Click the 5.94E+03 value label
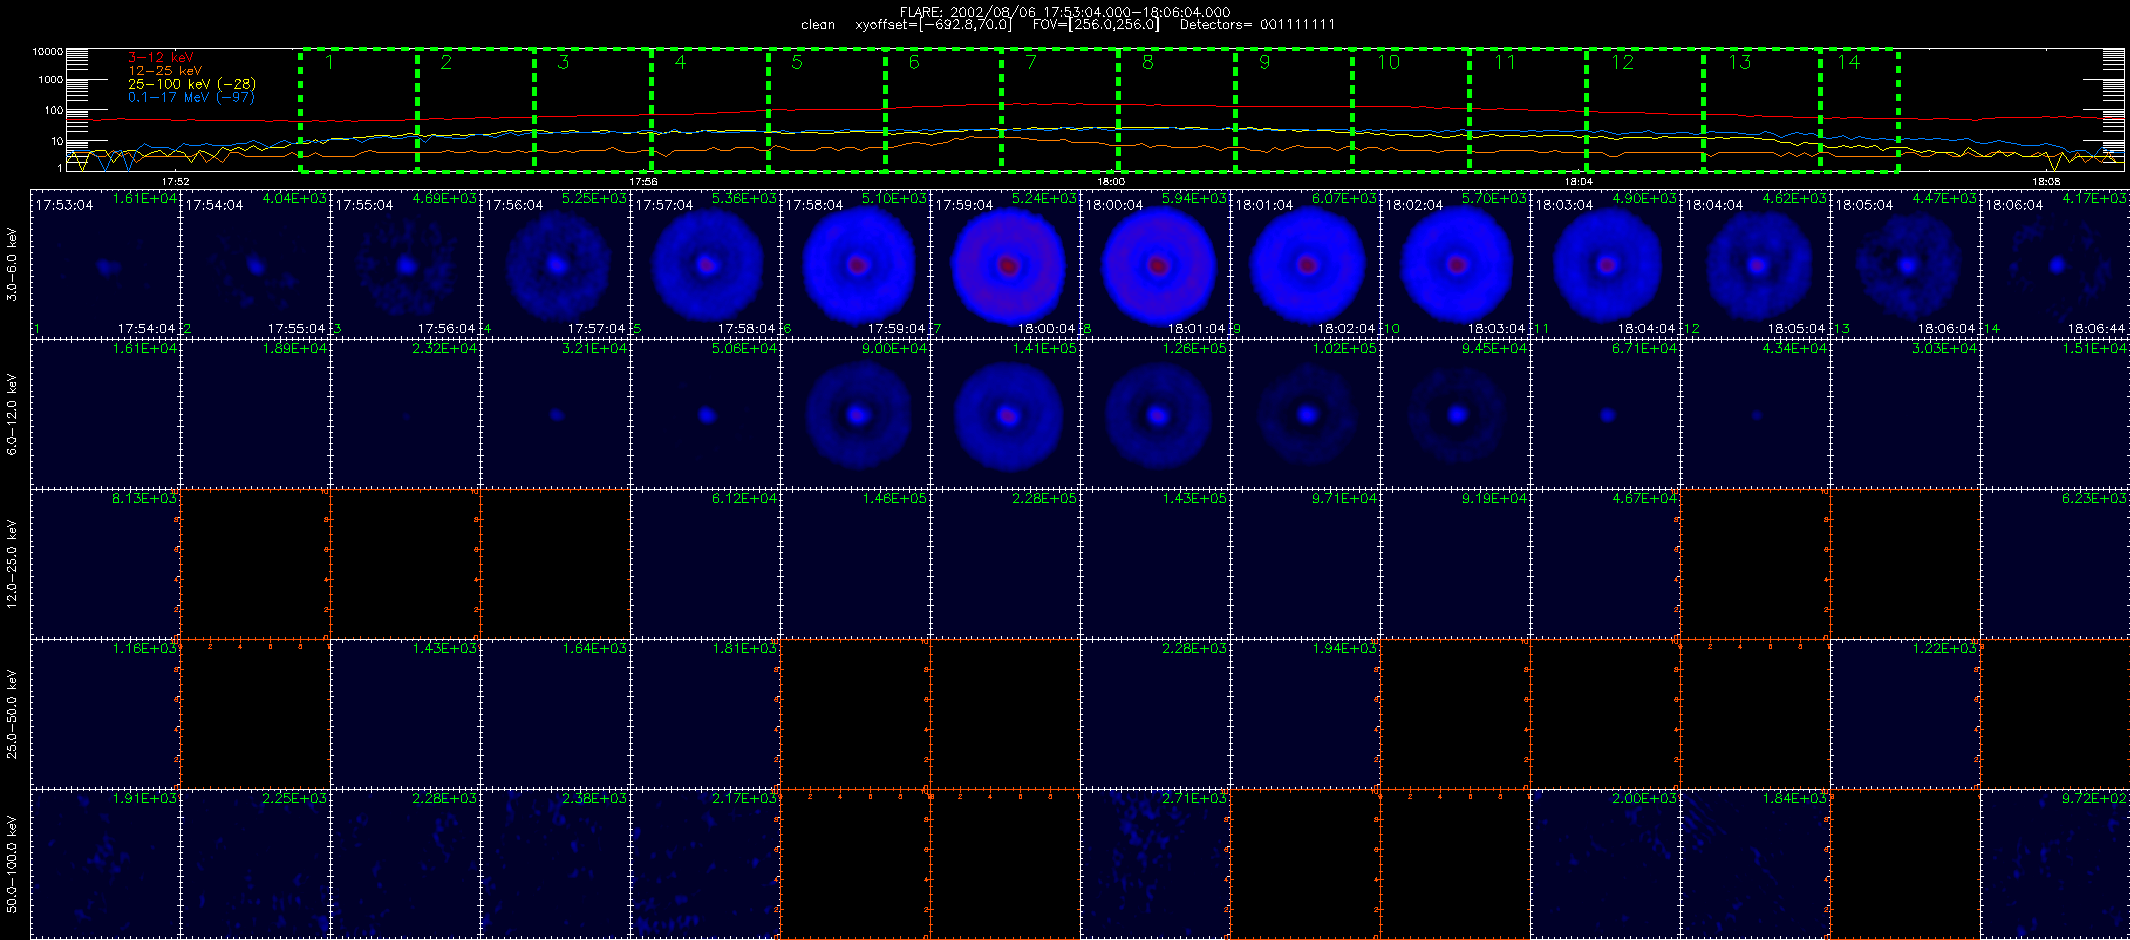 (x=1194, y=199)
